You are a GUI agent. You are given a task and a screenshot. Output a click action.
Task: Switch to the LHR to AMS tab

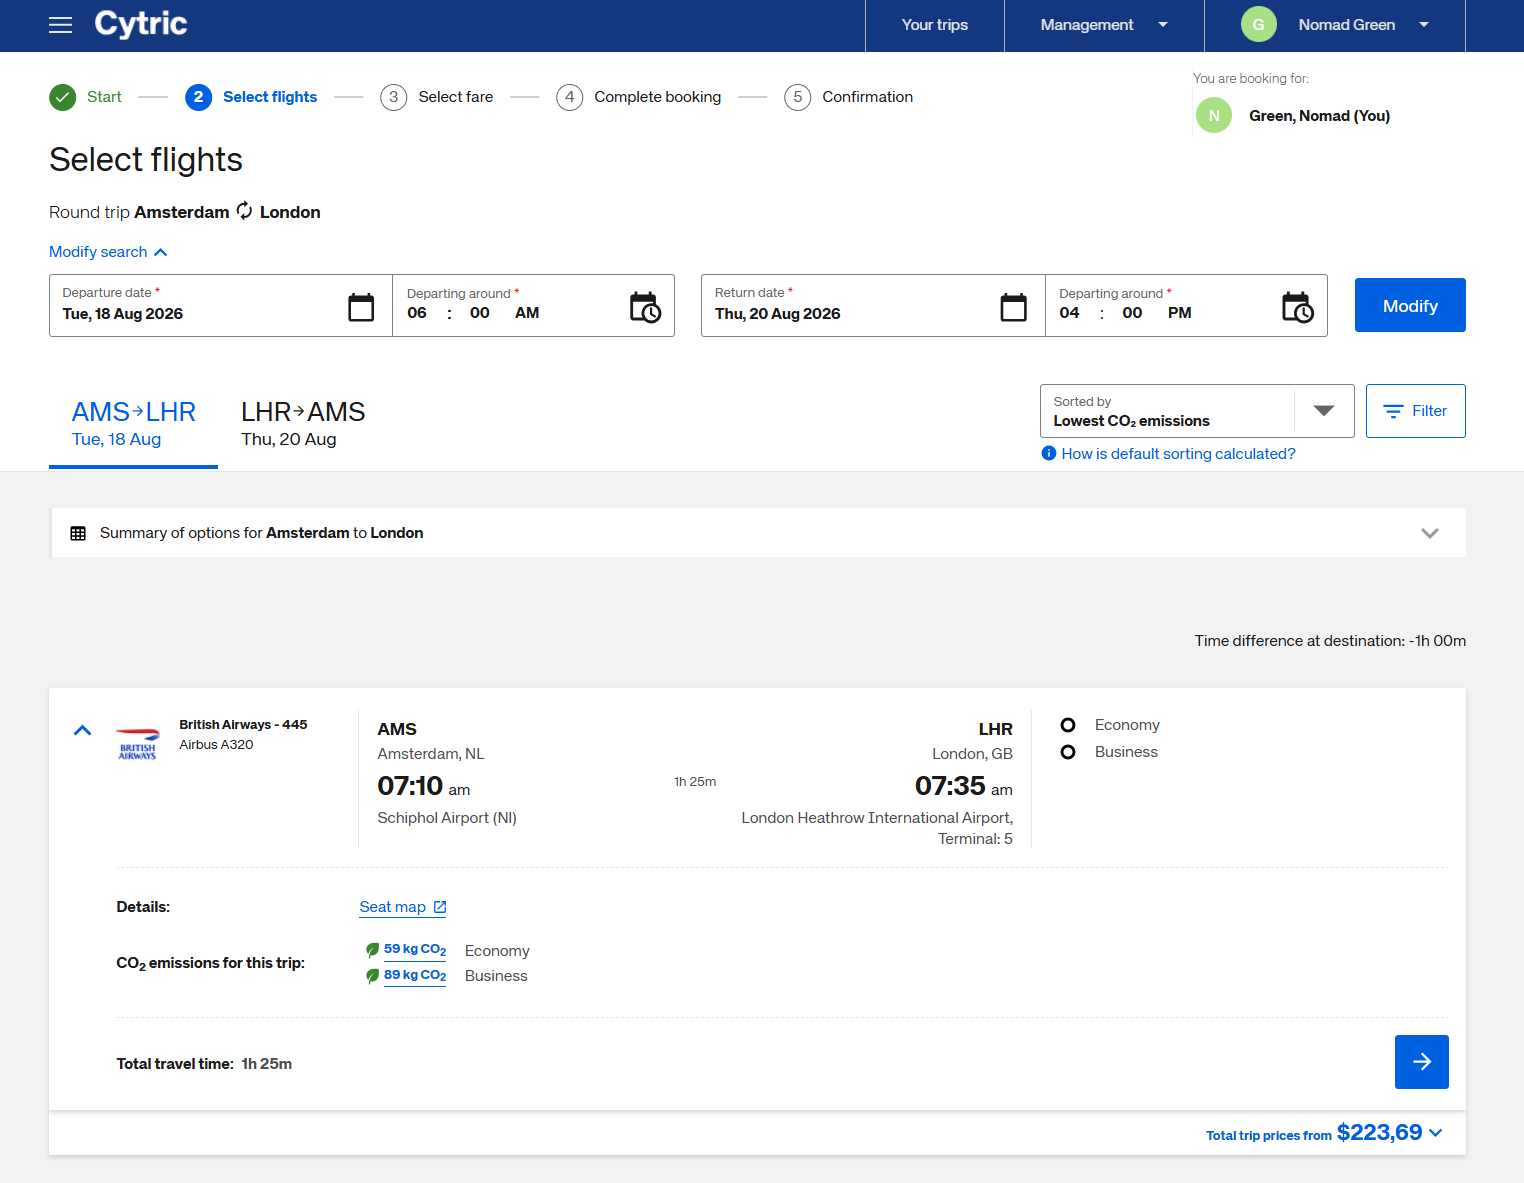[303, 424]
